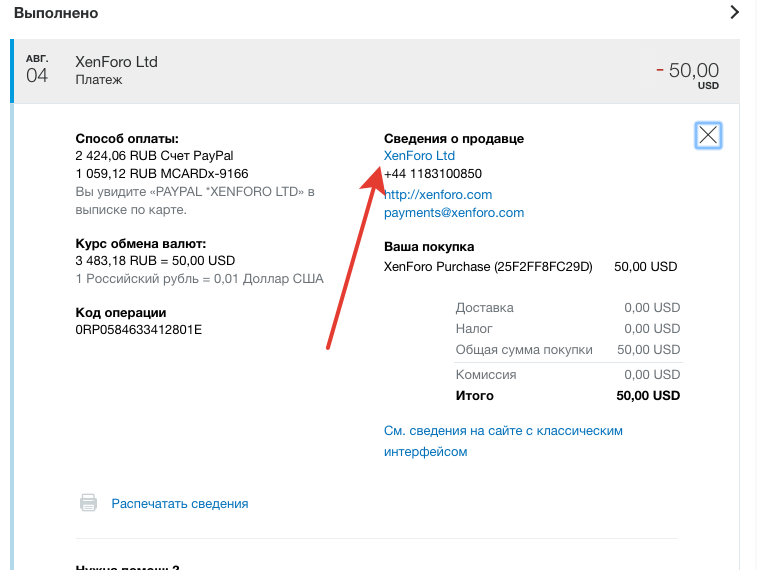Screen dimensions: 757x570
Task: Click the Итого total amount
Action: (648, 396)
